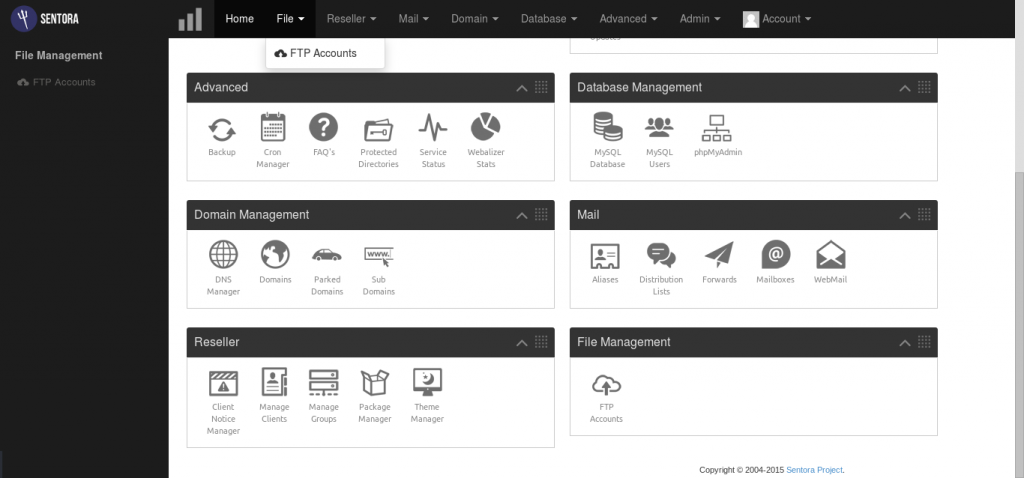
Task: Collapse the Database Management panel
Action: (904, 88)
